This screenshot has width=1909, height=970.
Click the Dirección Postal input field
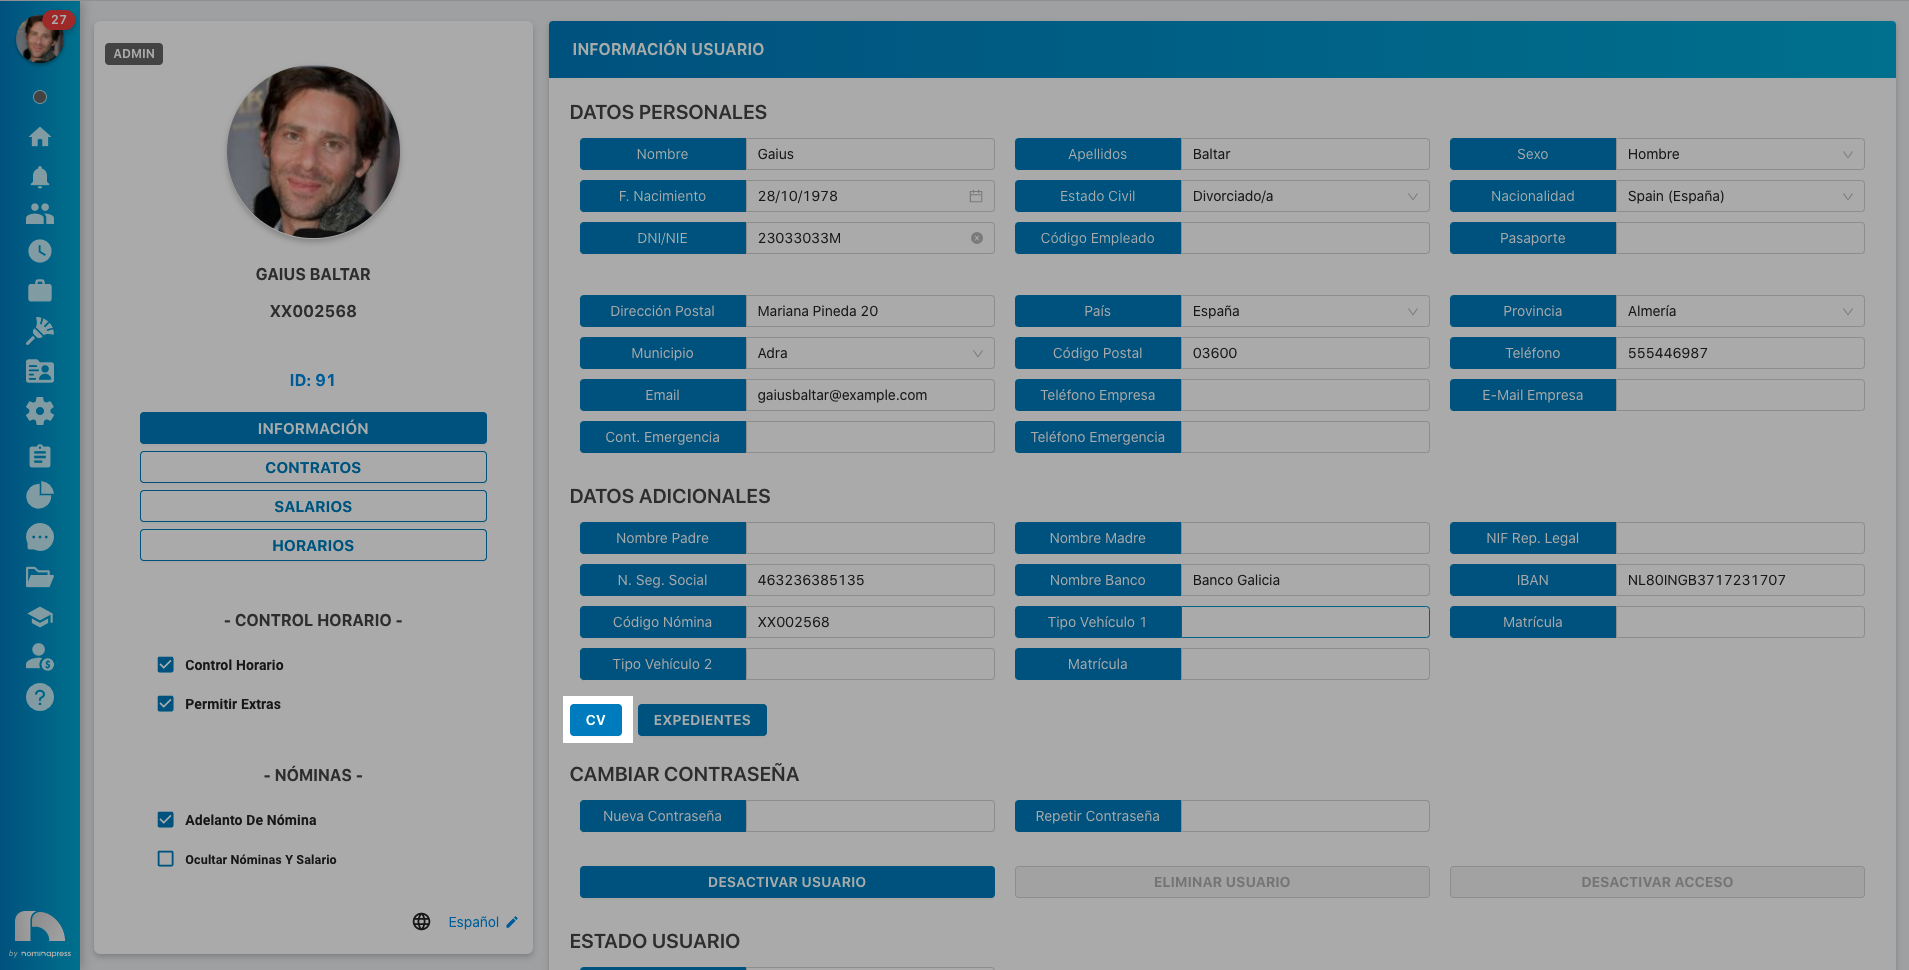coord(870,311)
